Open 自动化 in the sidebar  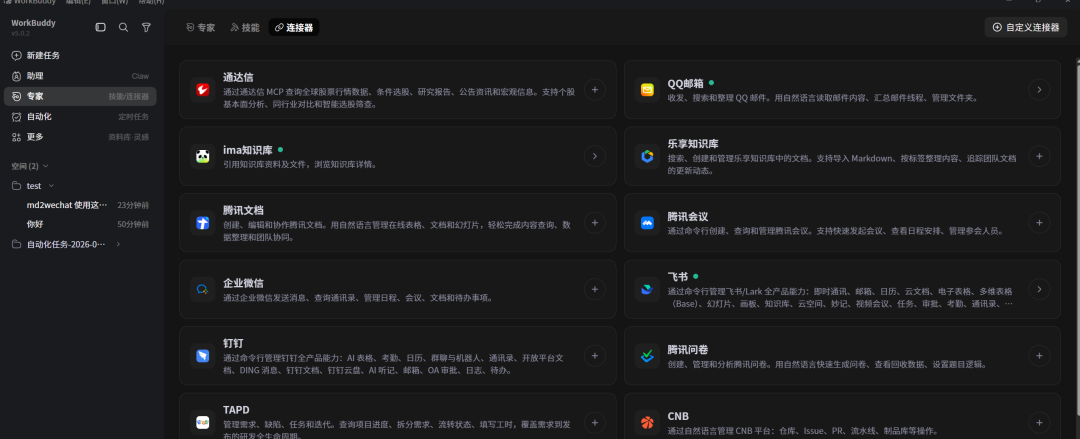tap(80, 116)
